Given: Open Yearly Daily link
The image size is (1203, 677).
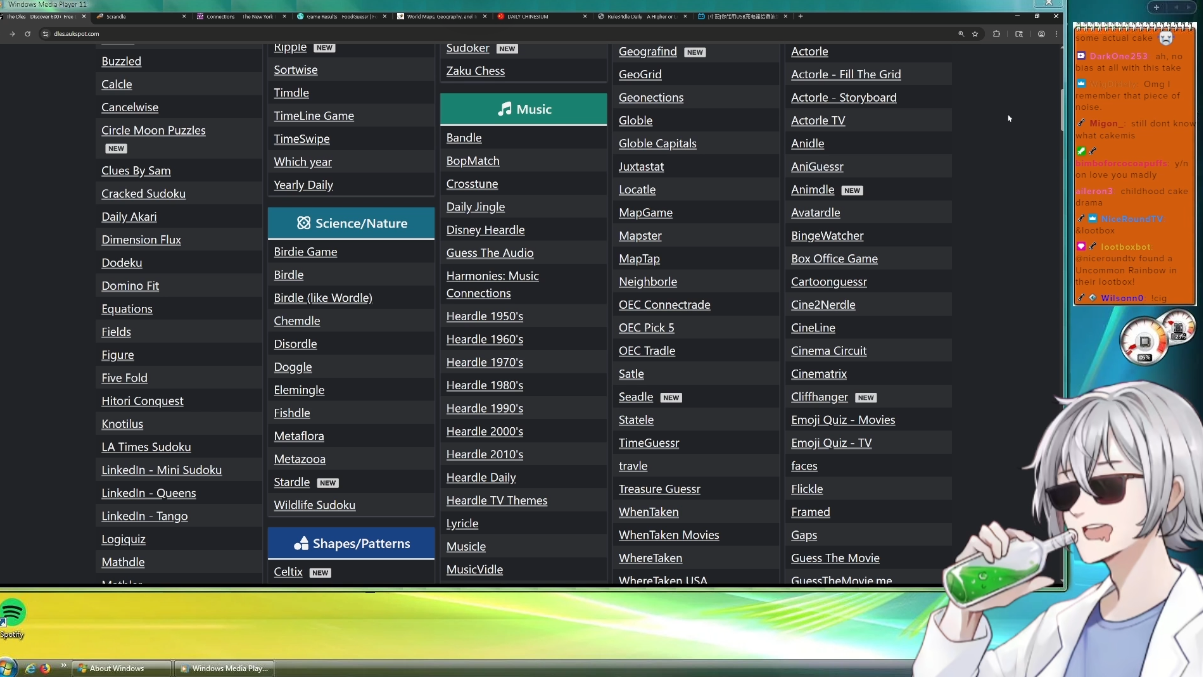Looking at the screenshot, I should 304,185.
